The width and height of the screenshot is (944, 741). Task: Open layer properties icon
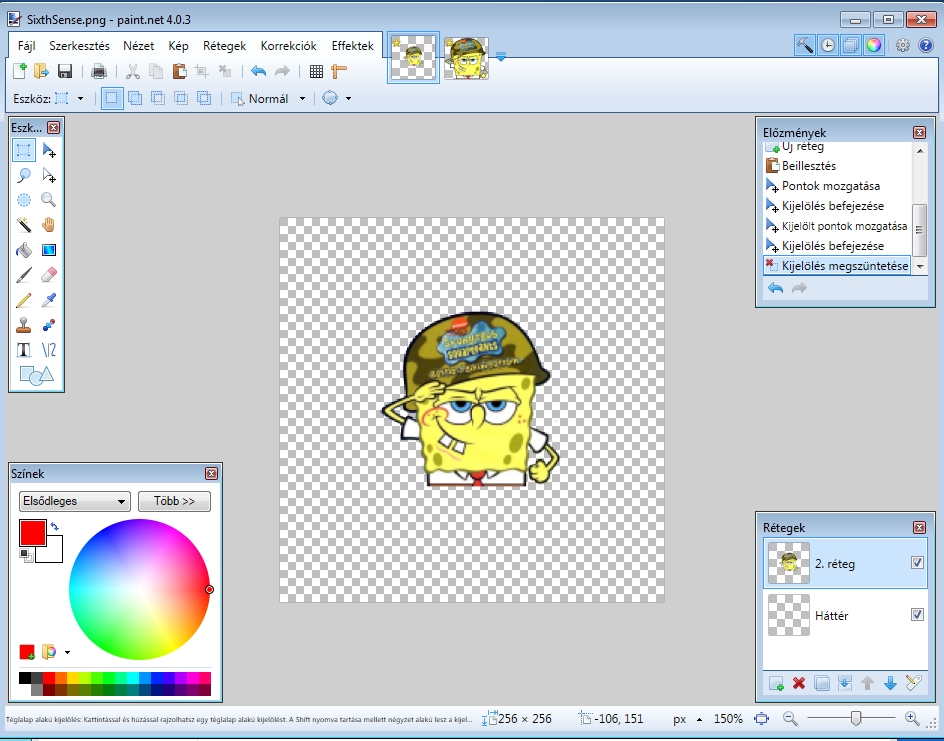[x=913, y=683]
